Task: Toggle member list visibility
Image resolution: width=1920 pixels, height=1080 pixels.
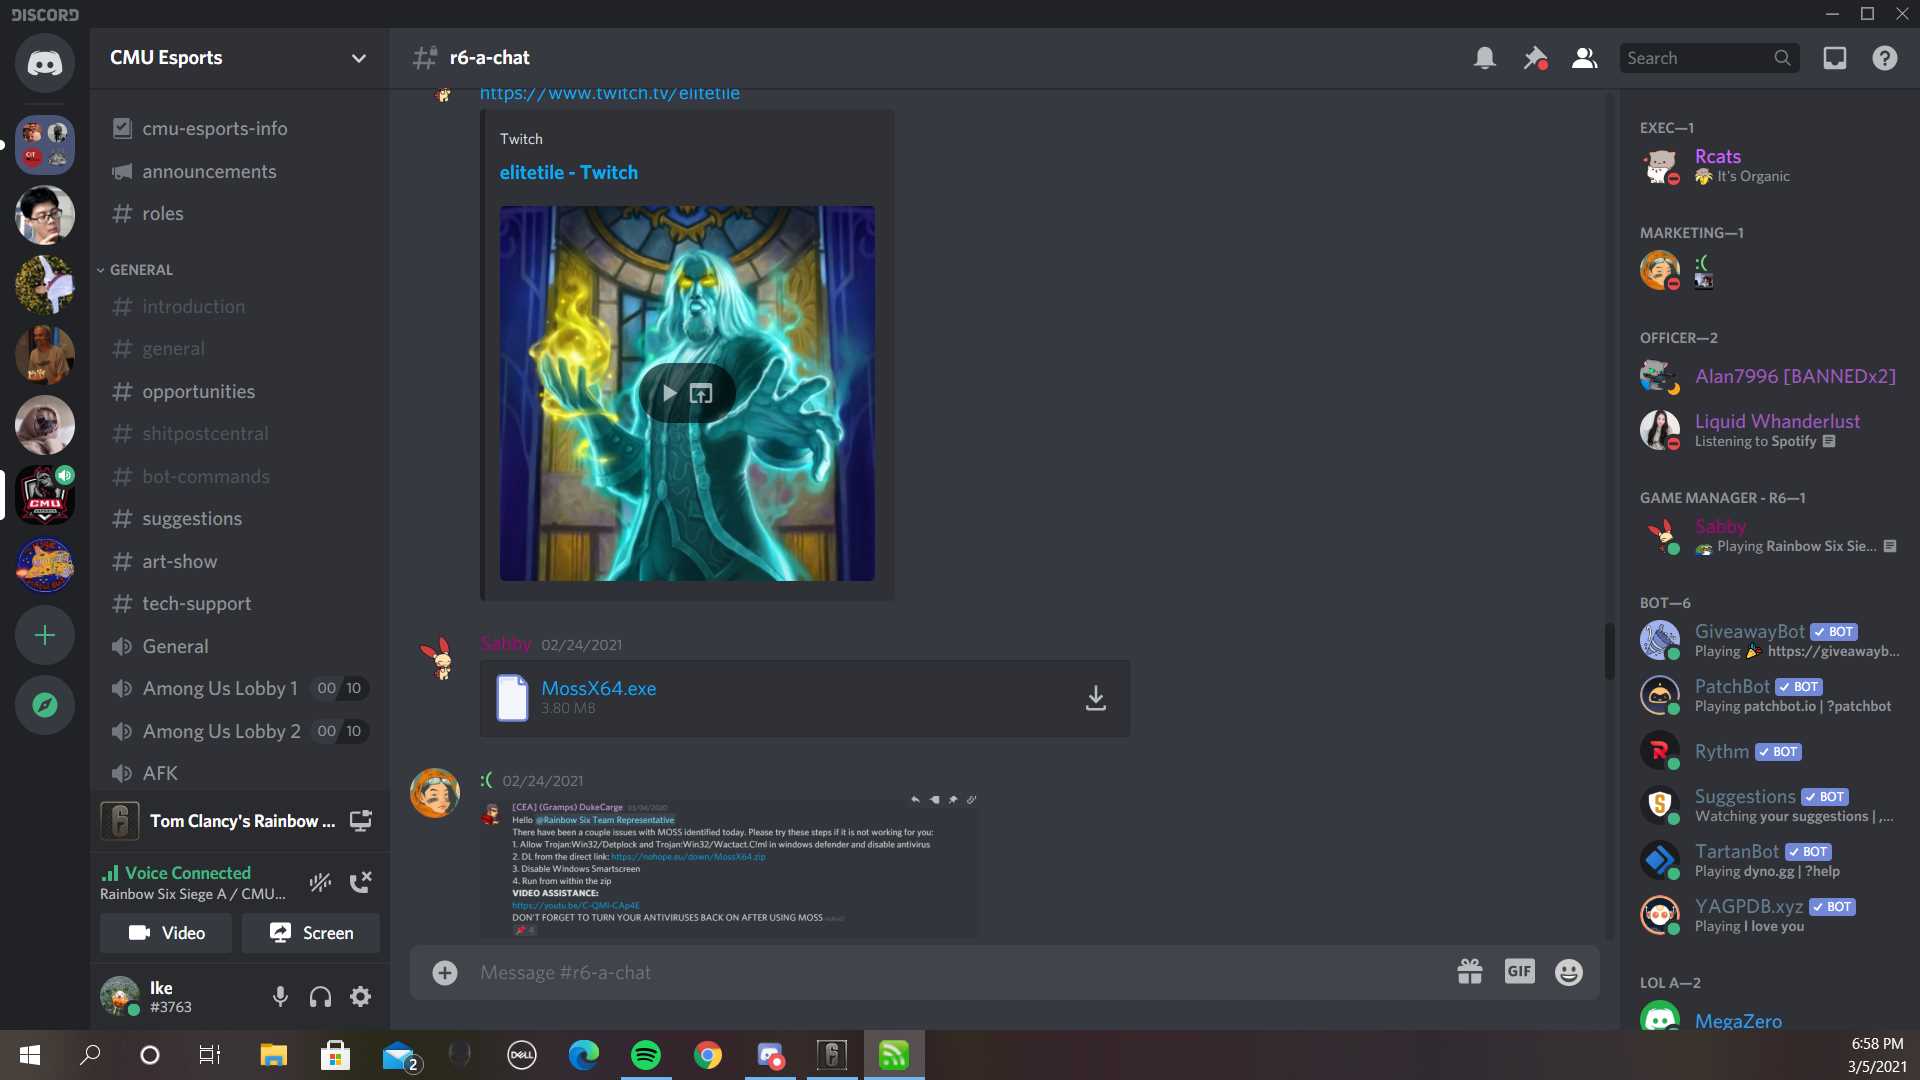Action: click(1584, 58)
